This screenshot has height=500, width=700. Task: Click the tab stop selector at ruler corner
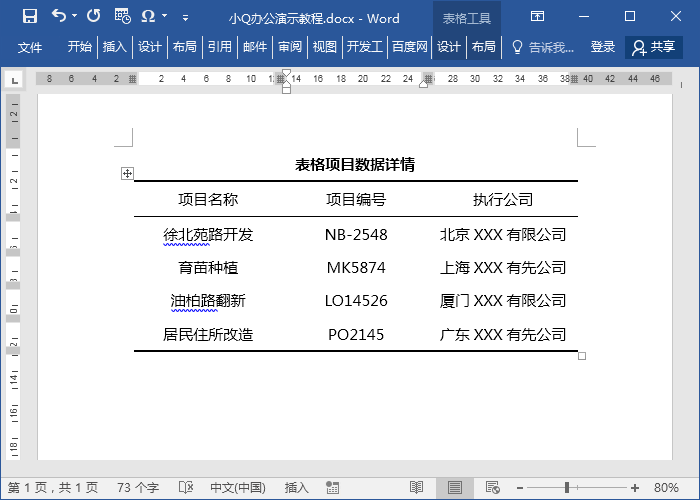(14, 80)
